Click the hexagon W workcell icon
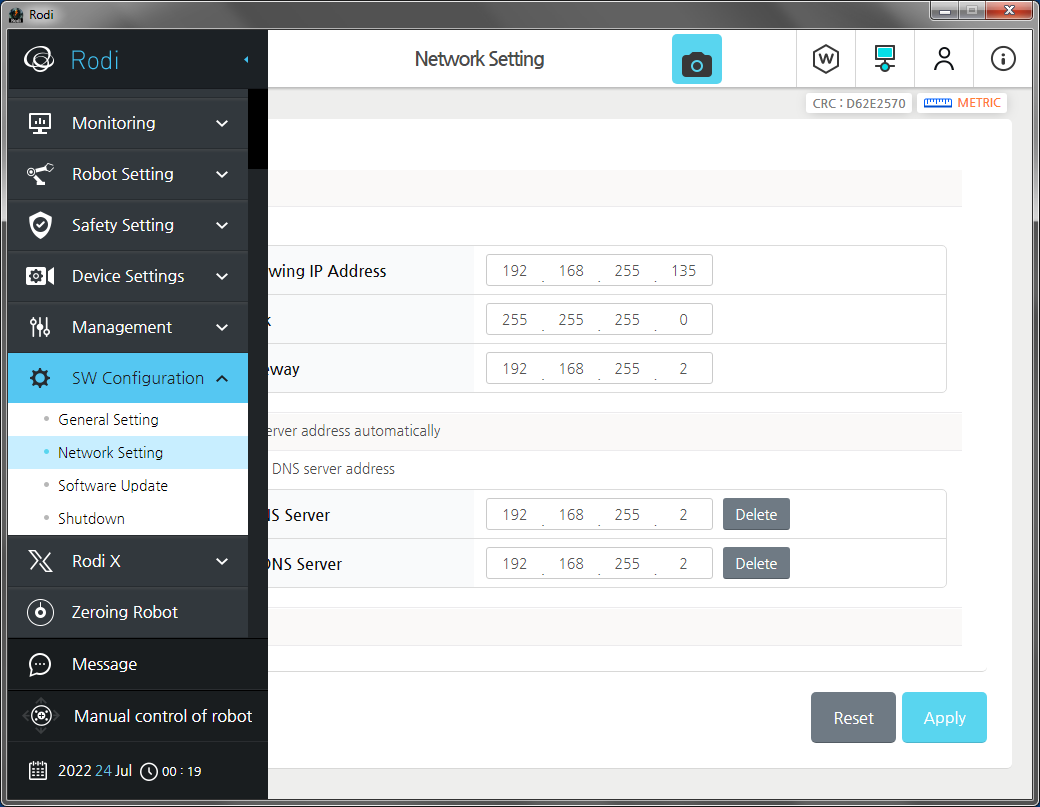This screenshot has width=1040, height=807. [826, 59]
